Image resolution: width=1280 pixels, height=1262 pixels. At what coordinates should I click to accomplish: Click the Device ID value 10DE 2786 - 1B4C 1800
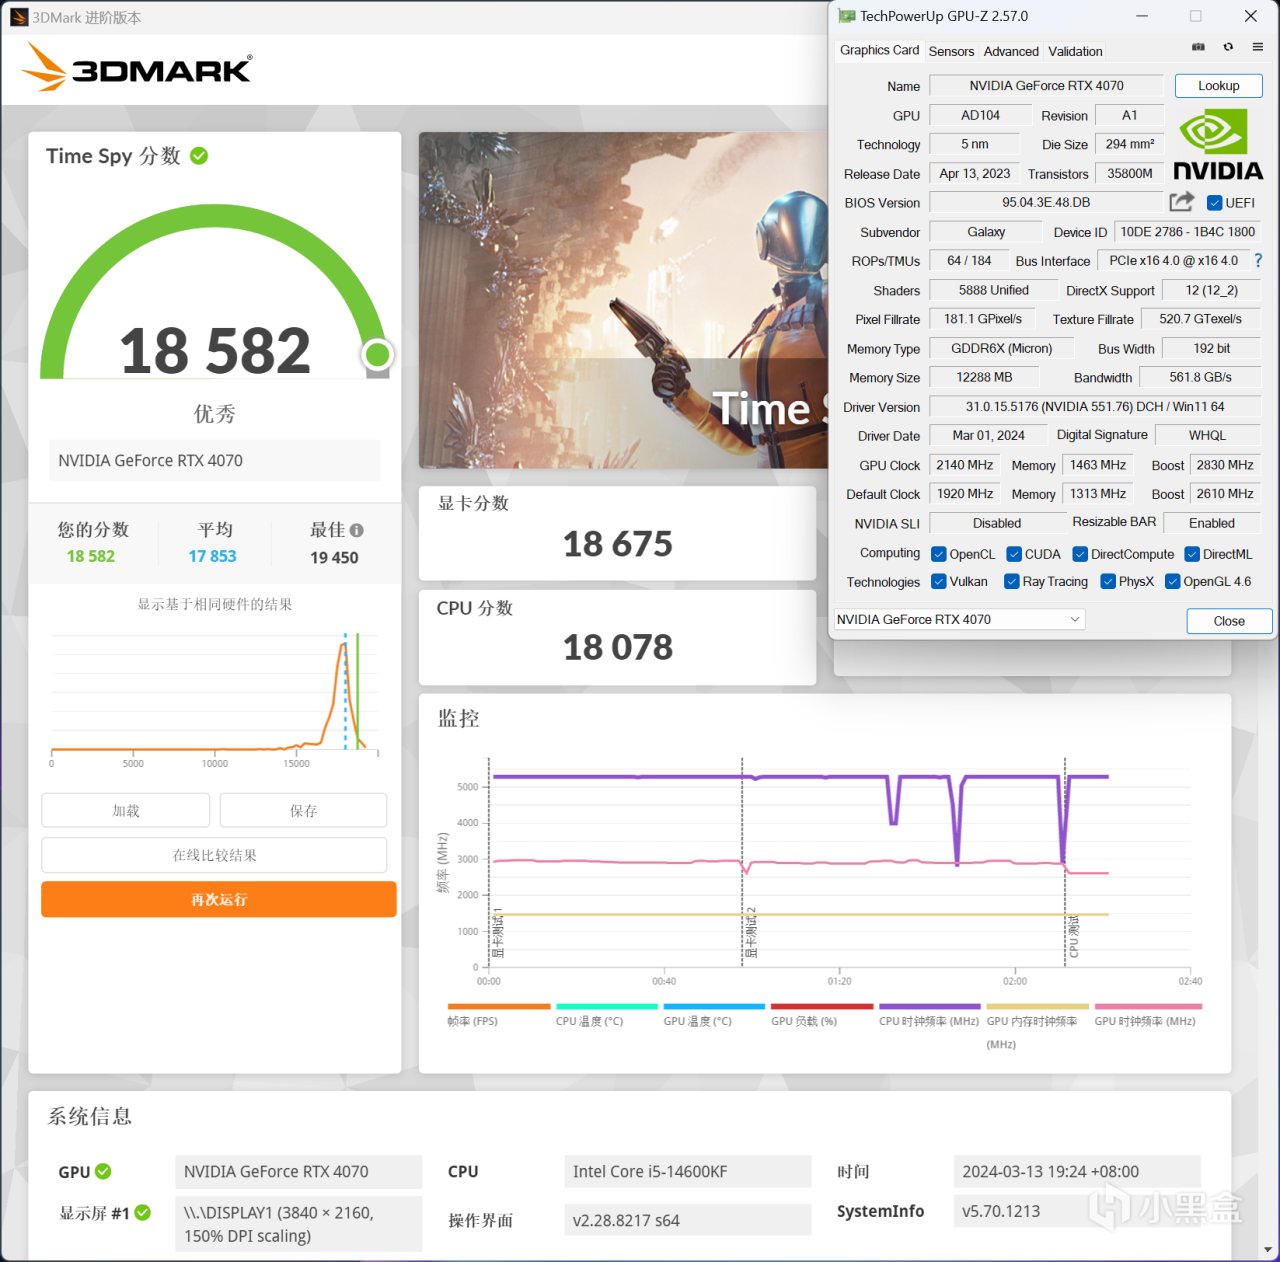[1187, 232]
